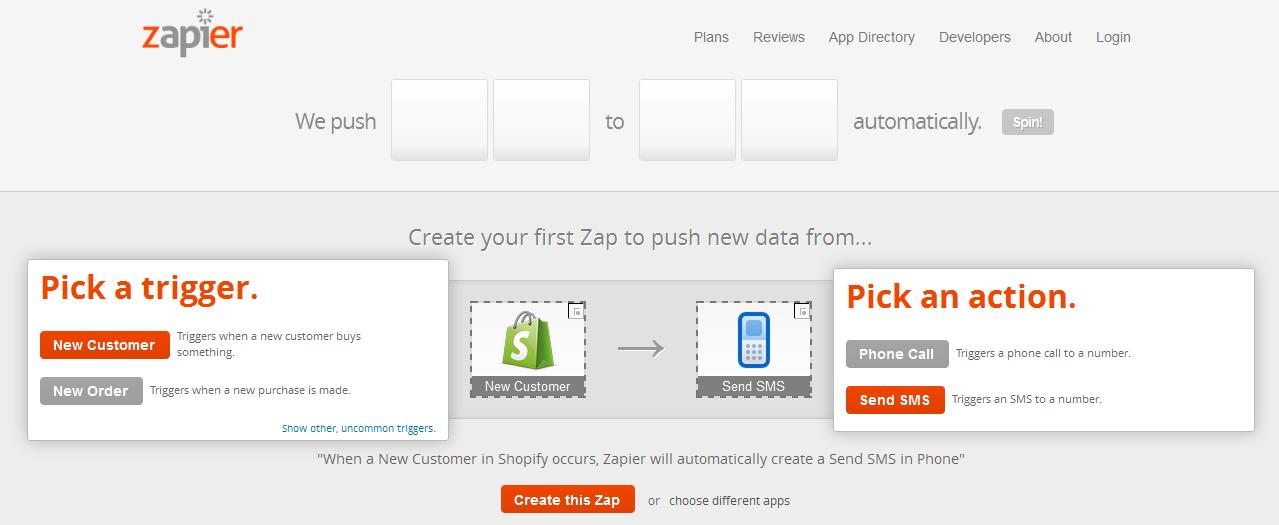Show other, uncommon triggers

358,428
